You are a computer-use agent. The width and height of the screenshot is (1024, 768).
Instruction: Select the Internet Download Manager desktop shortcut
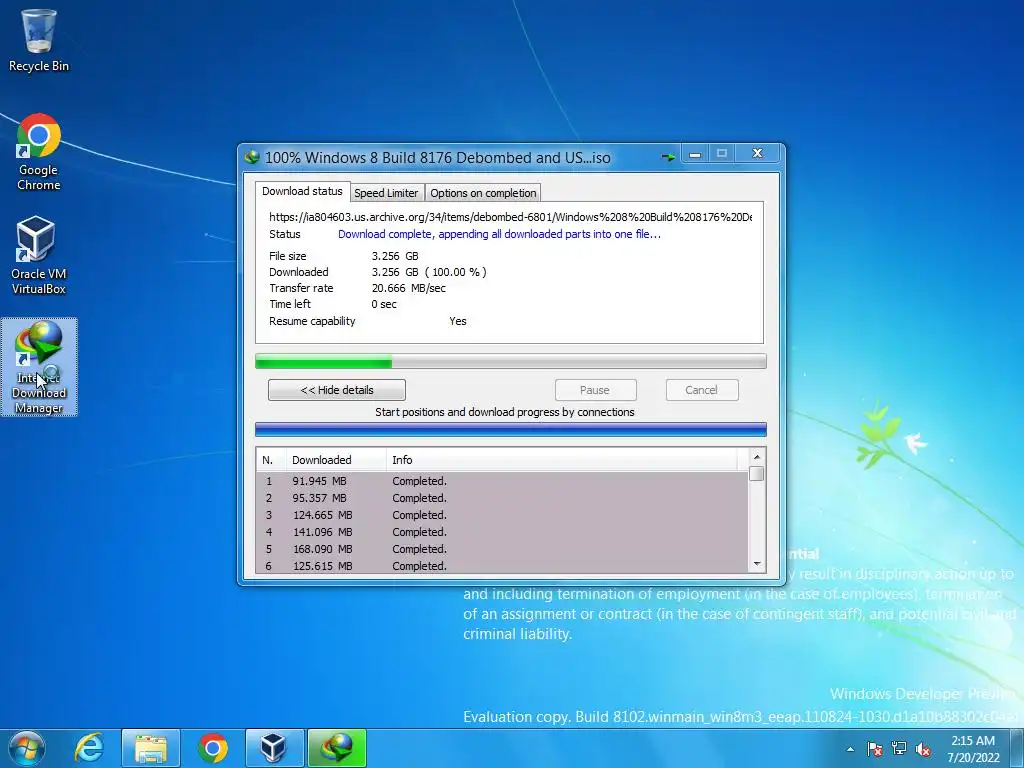pos(39,367)
